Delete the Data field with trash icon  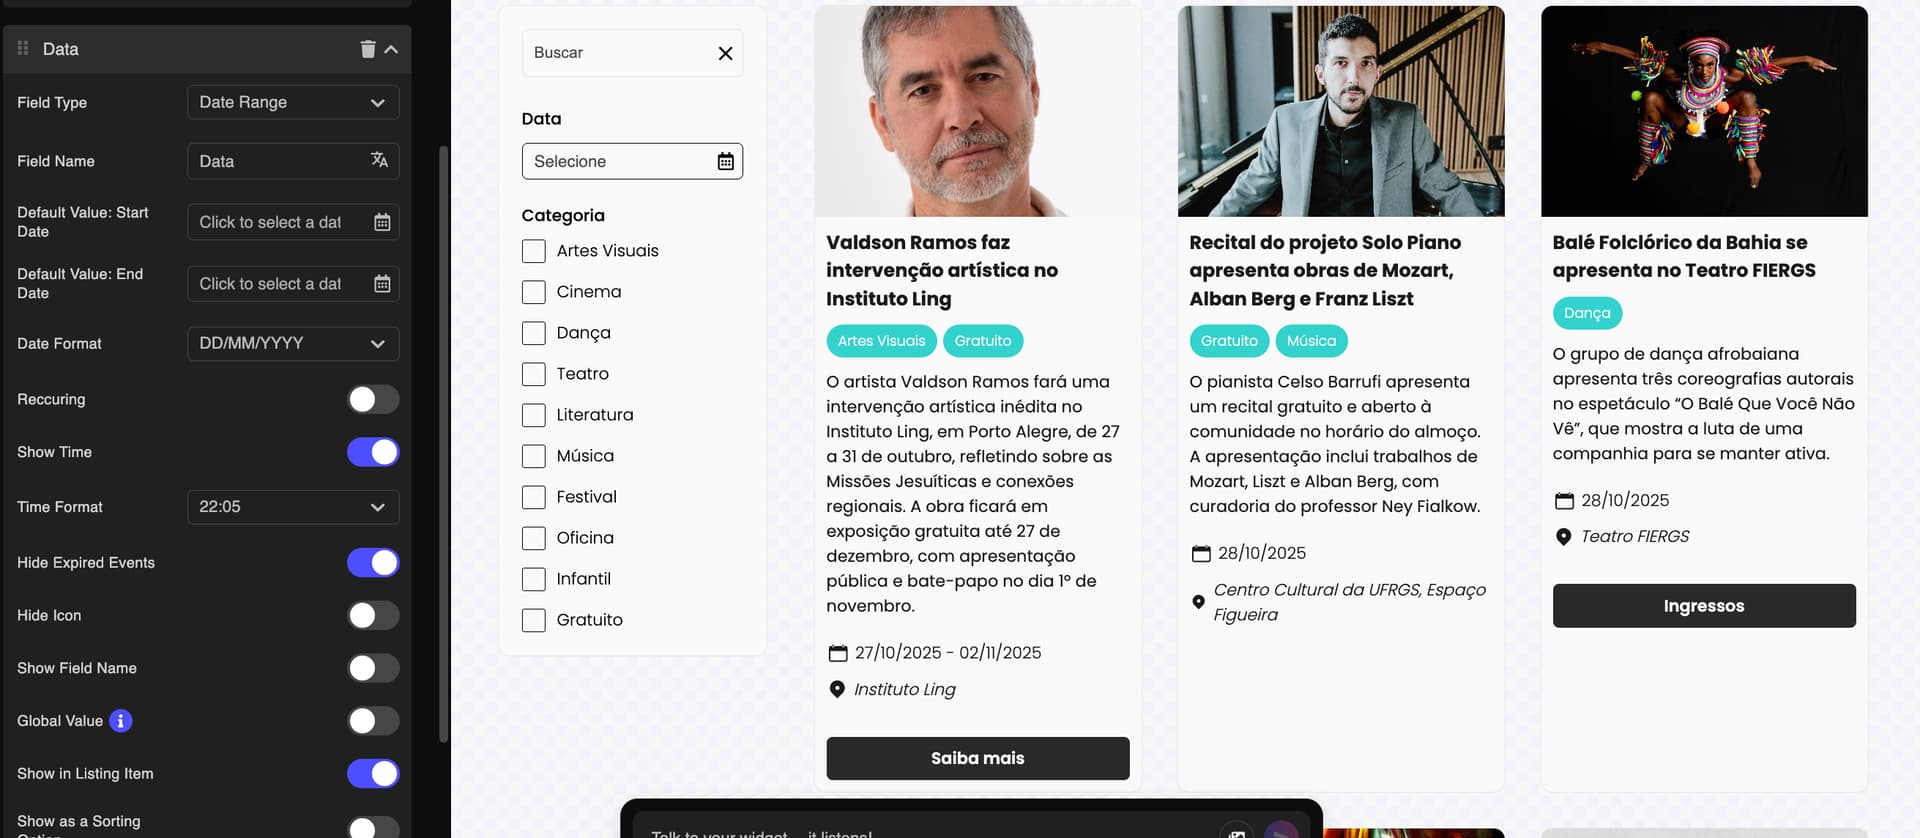(368, 49)
